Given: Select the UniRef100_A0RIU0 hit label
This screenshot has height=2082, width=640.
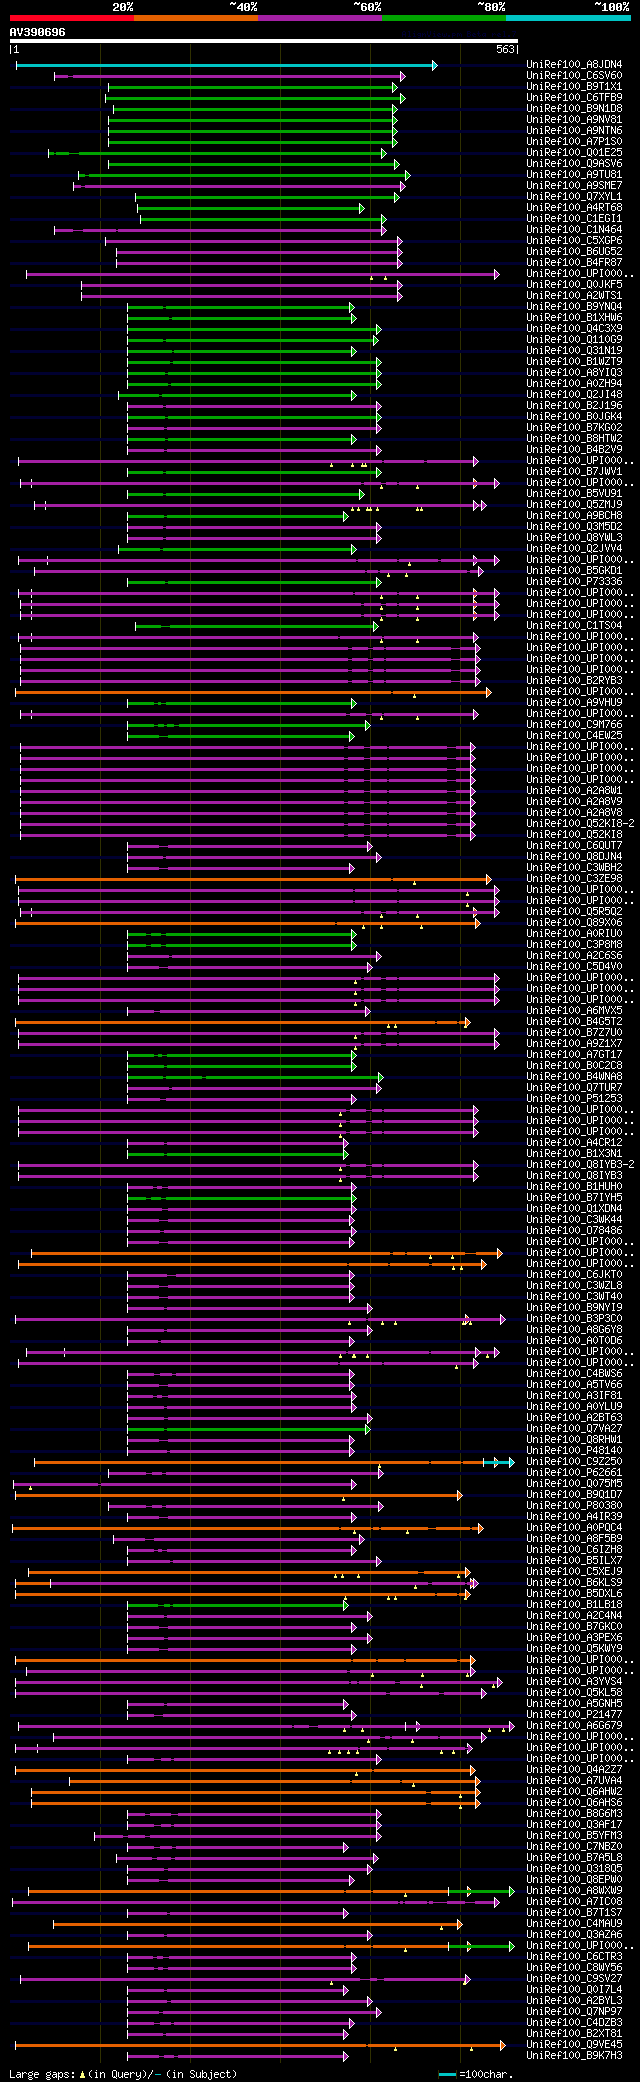Looking at the screenshot, I should [574, 934].
